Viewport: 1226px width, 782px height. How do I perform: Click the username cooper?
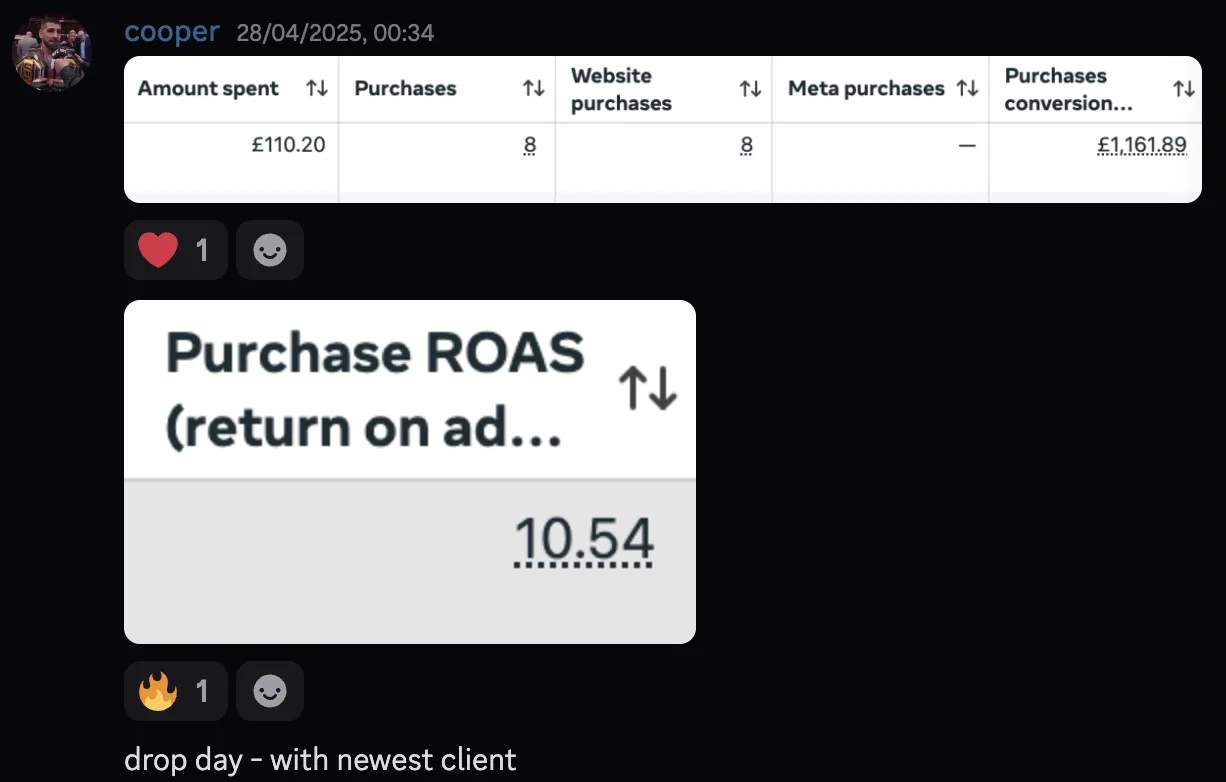pyautogui.click(x=172, y=32)
